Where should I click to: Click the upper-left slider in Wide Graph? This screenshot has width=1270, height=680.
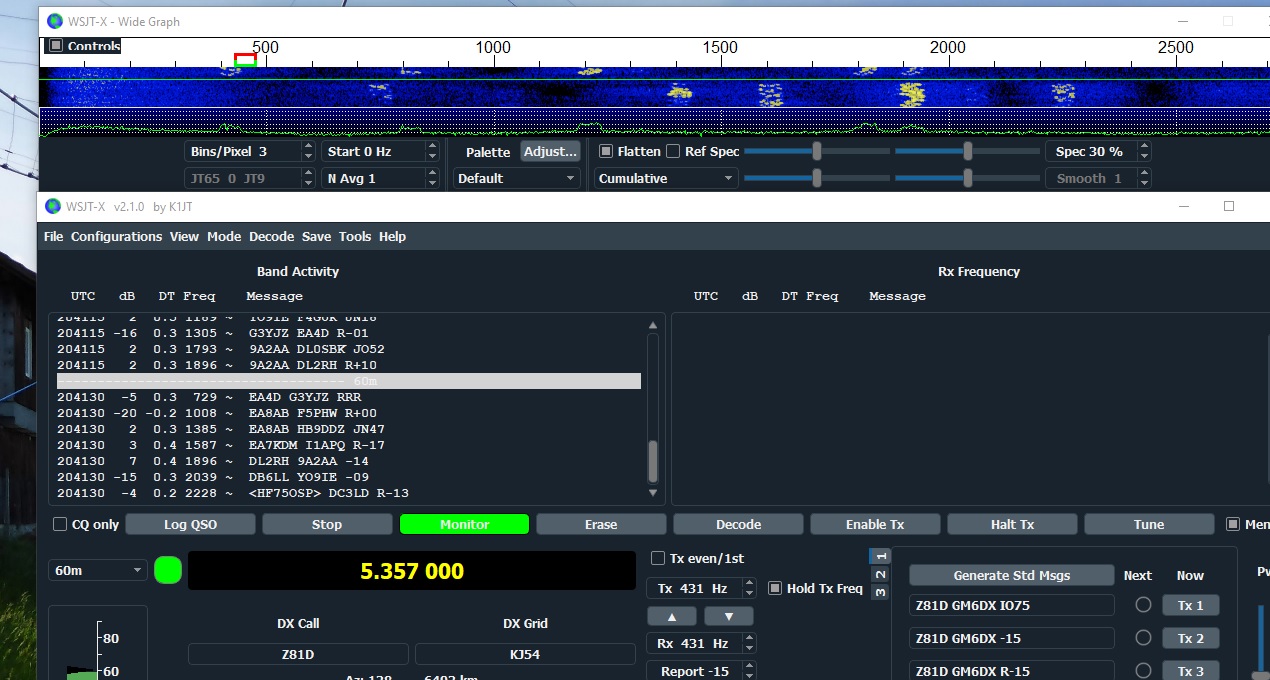pyautogui.click(x=817, y=151)
